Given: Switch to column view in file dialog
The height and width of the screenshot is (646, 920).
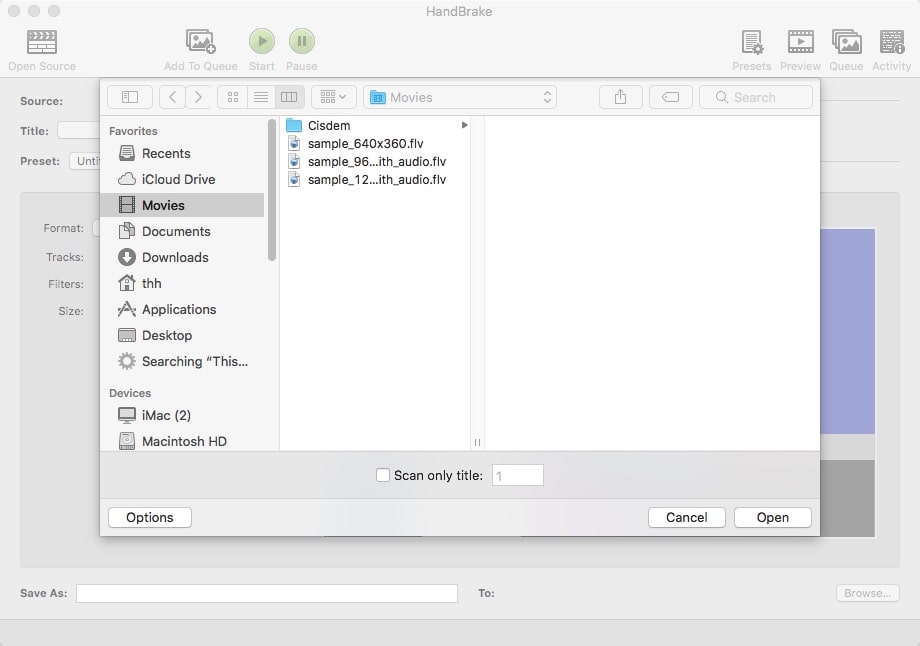Looking at the screenshot, I should tap(289, 97).
